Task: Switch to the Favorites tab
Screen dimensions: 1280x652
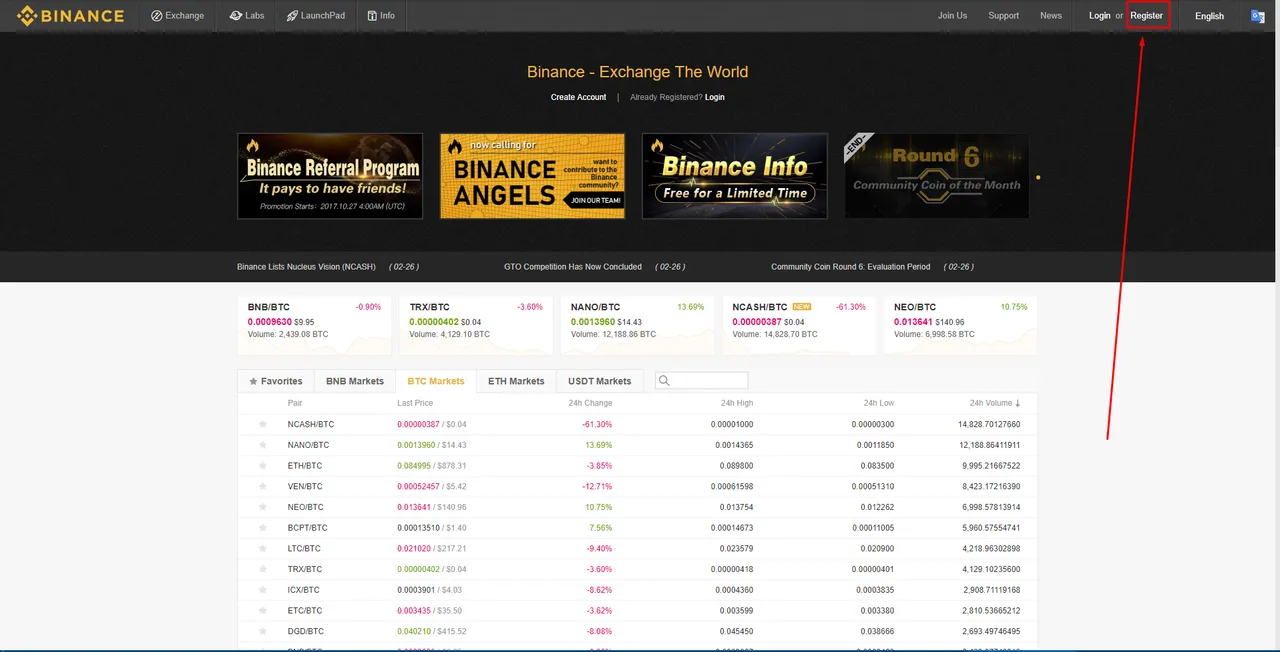Action: [x=276, y=381]
